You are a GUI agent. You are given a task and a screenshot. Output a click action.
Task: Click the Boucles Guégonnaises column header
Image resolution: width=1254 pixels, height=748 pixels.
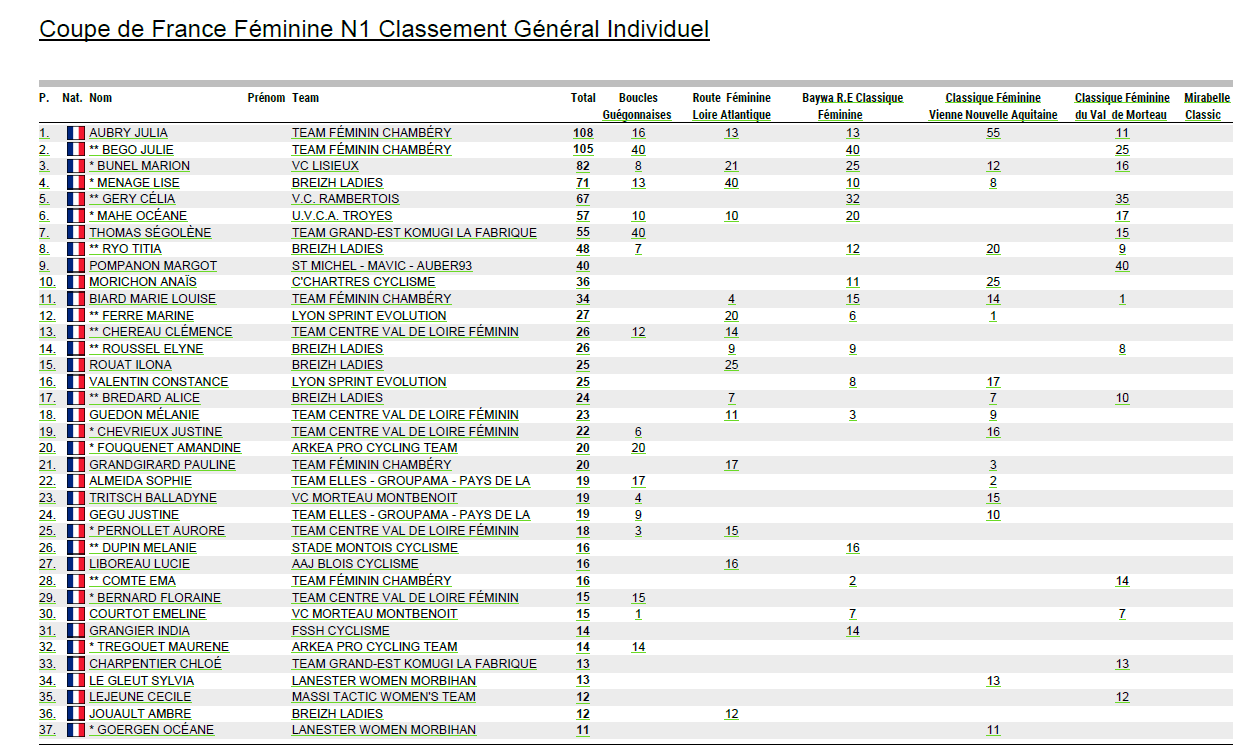click(x=638, y=106)
